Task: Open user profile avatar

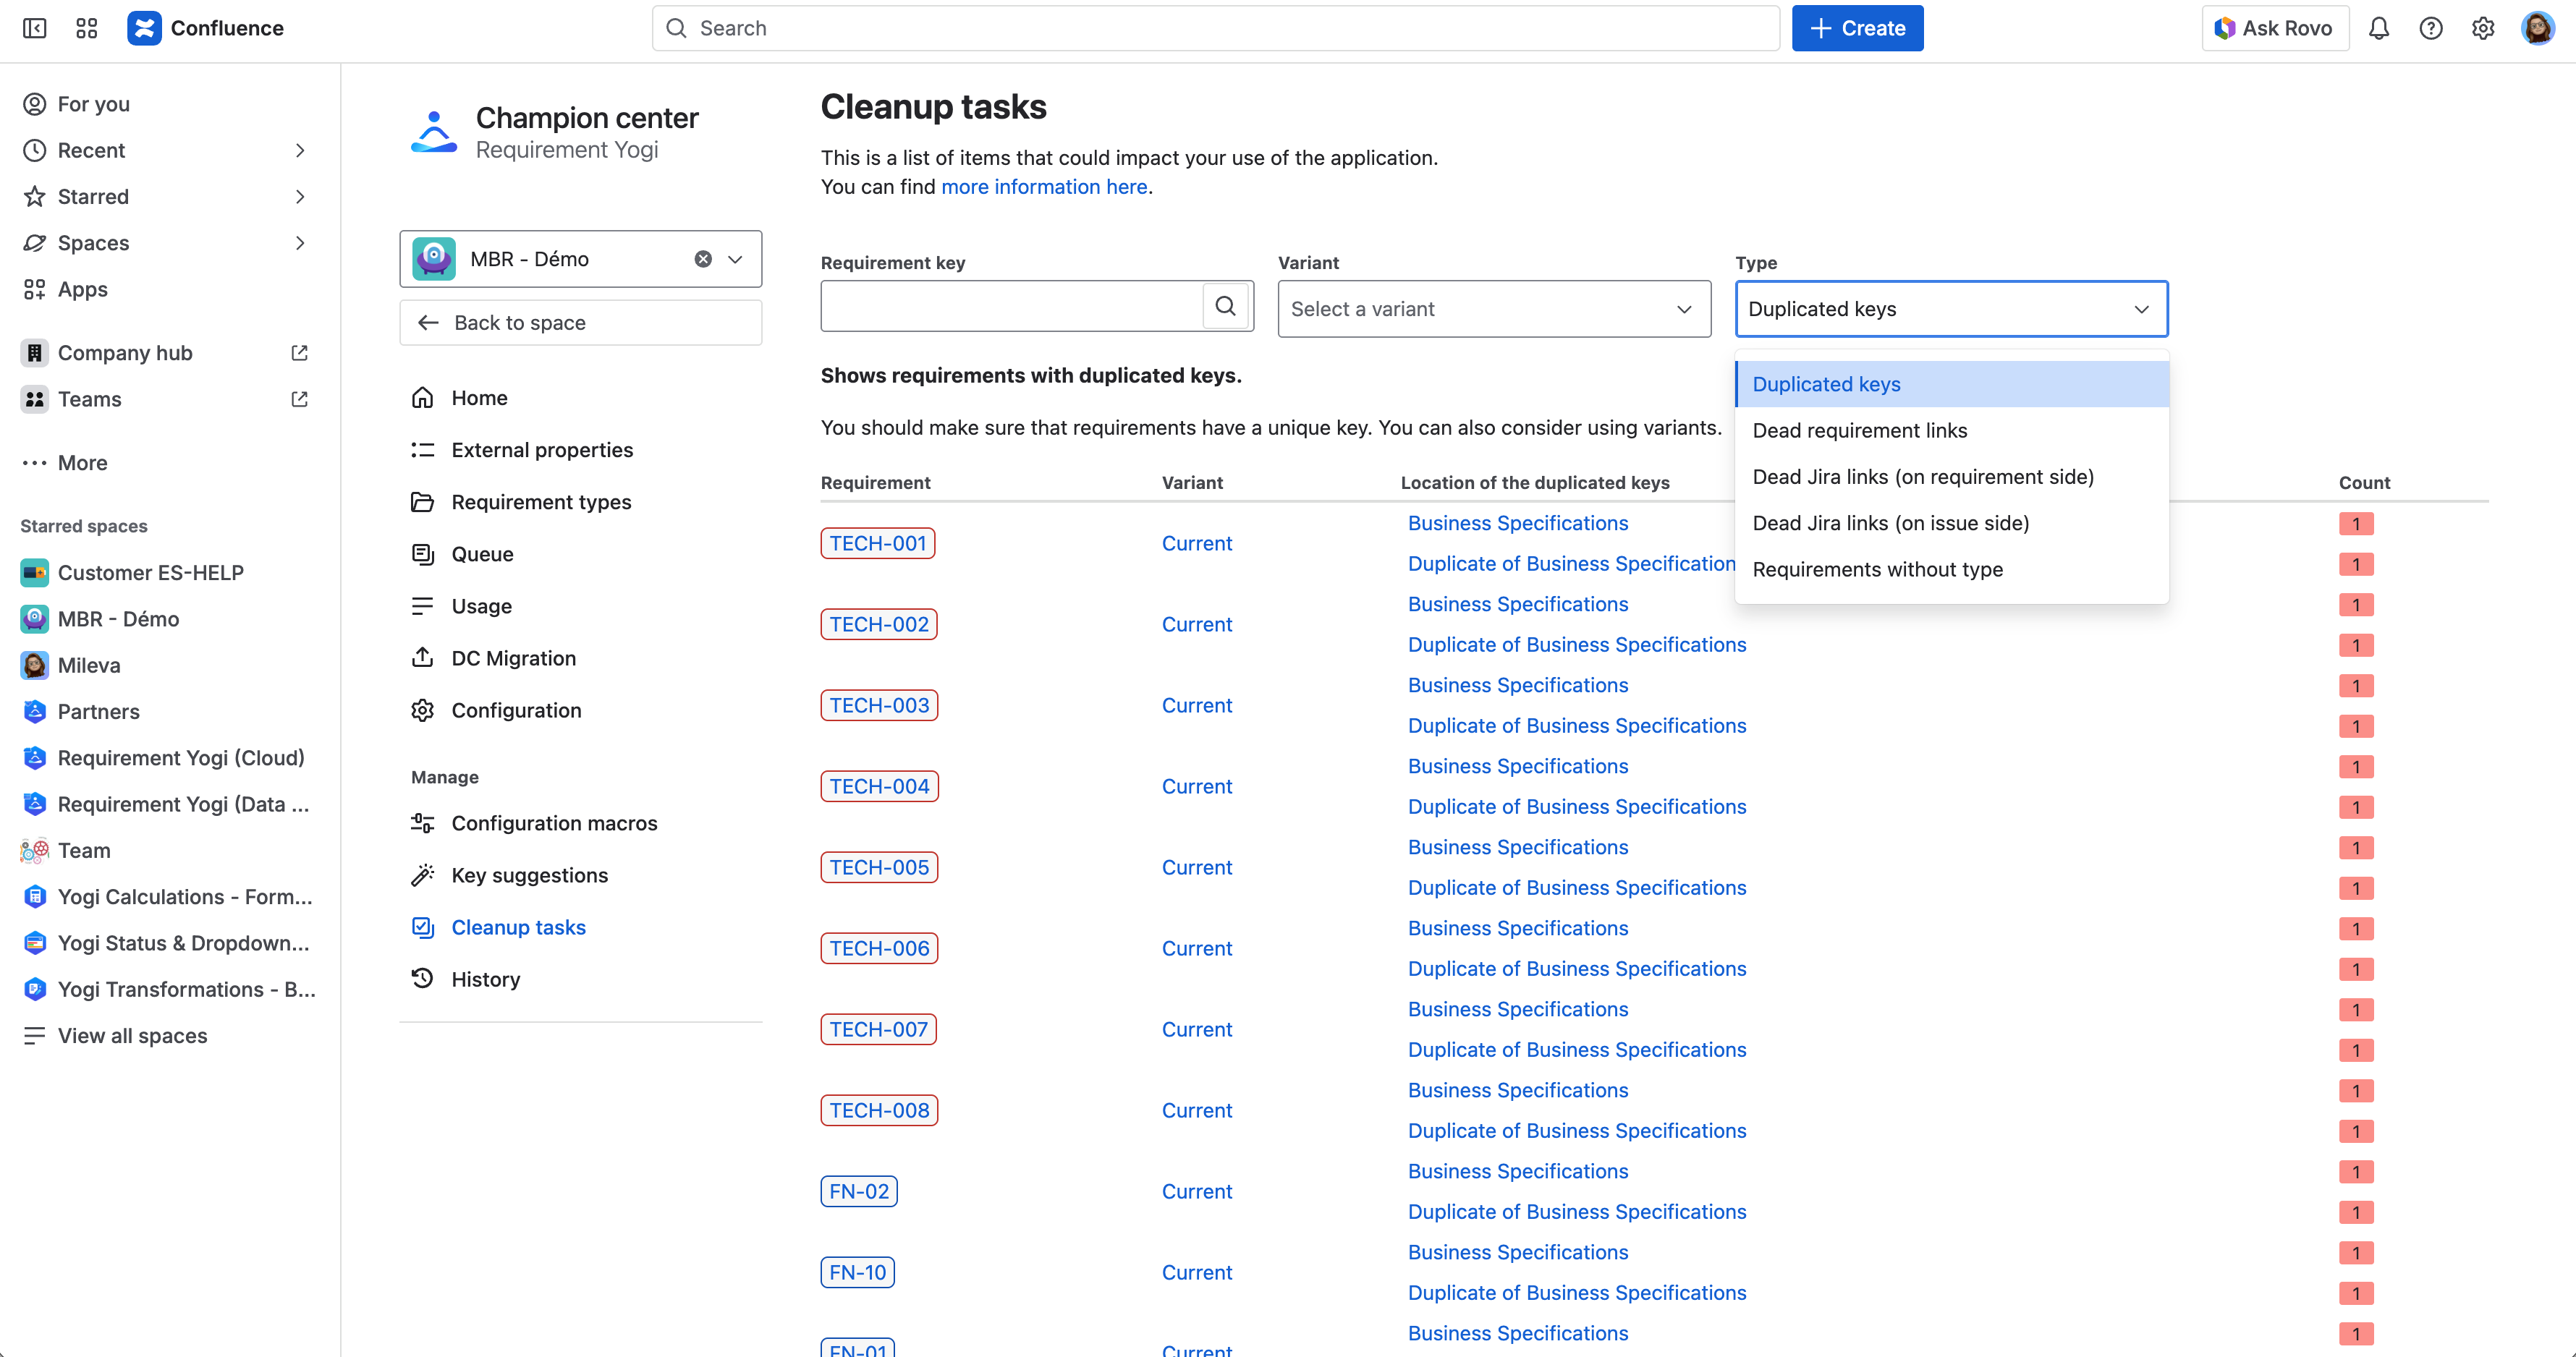Action: 2537,28
